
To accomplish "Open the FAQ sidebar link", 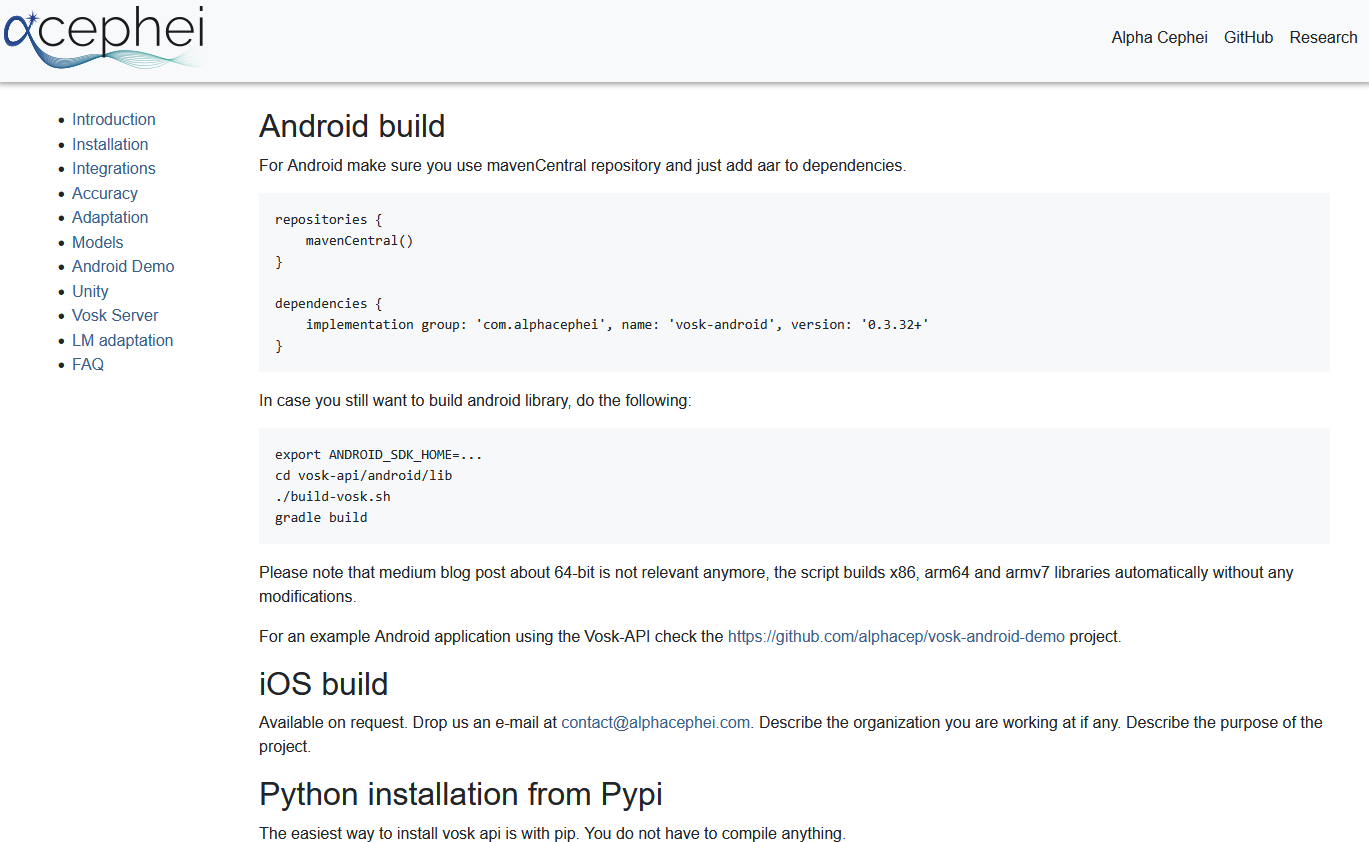I will coord(88,365).
